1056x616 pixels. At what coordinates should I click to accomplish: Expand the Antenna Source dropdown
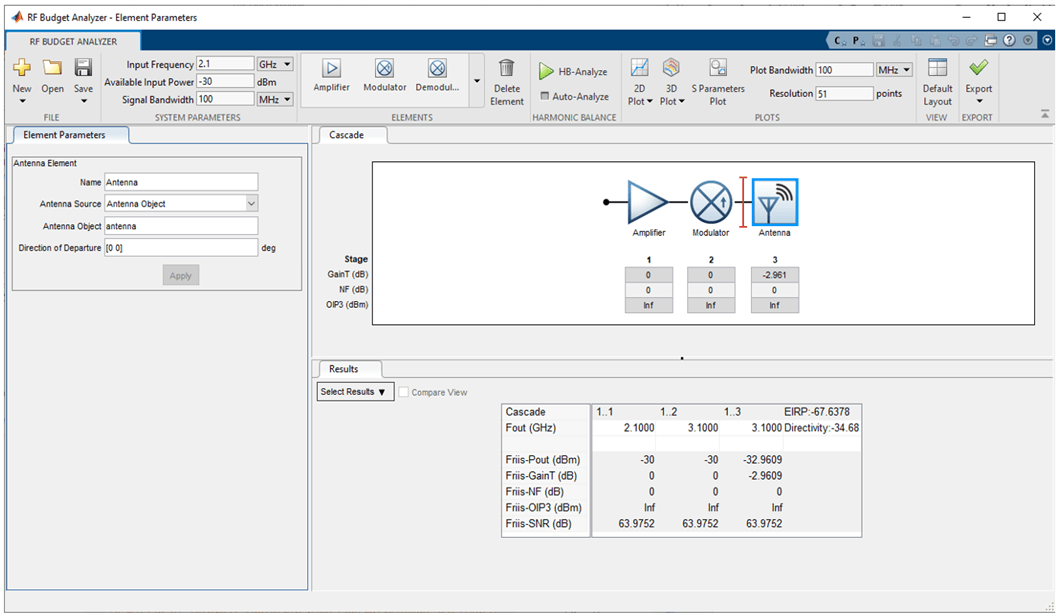(x=251, y=204)
